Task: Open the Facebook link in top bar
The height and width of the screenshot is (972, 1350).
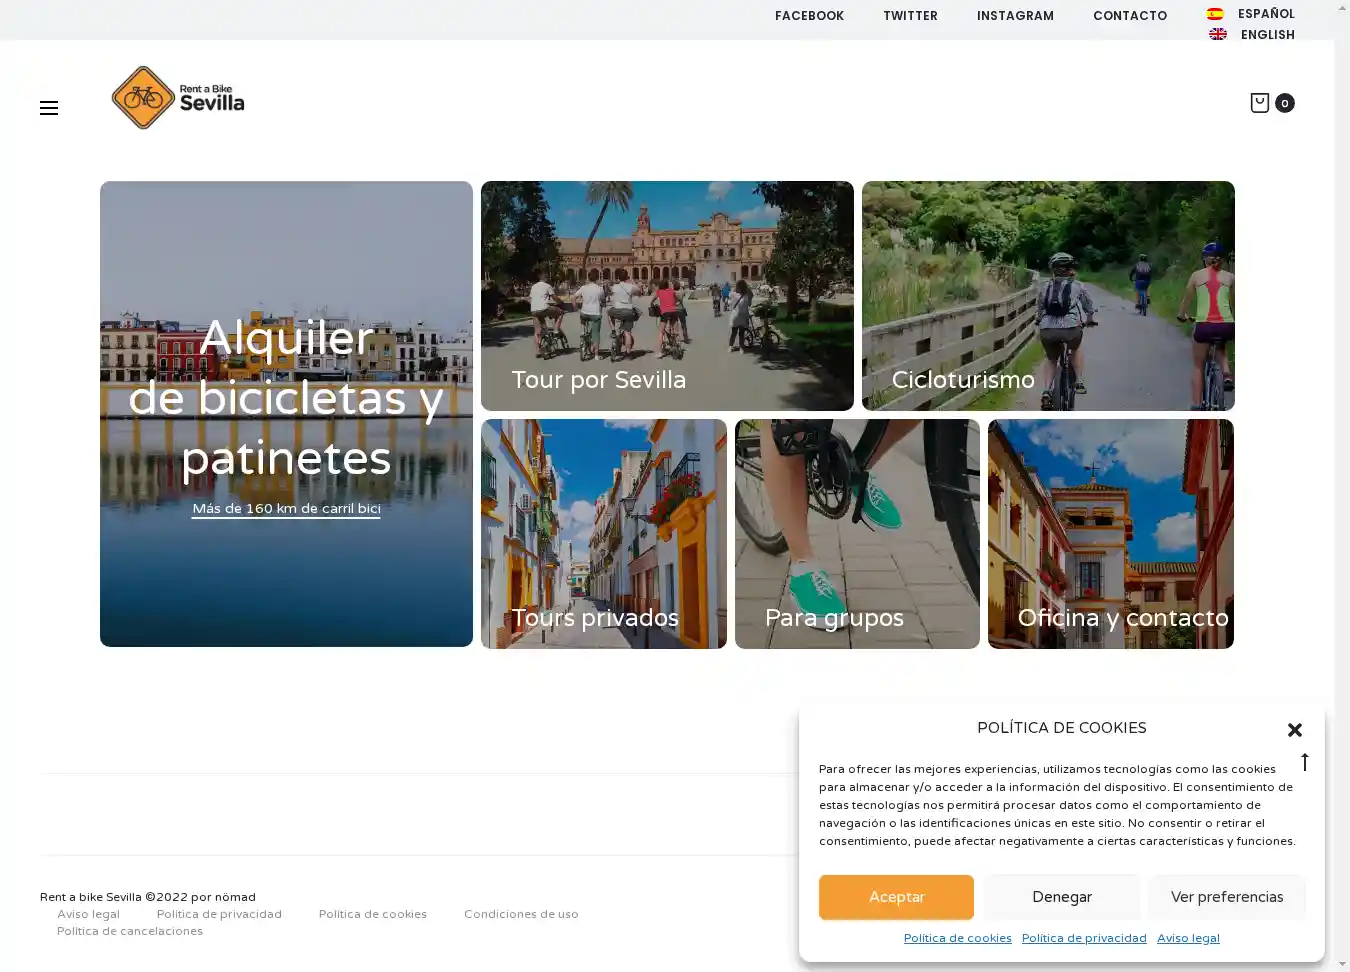Action: pyautogui.click(x=809, y=16)
